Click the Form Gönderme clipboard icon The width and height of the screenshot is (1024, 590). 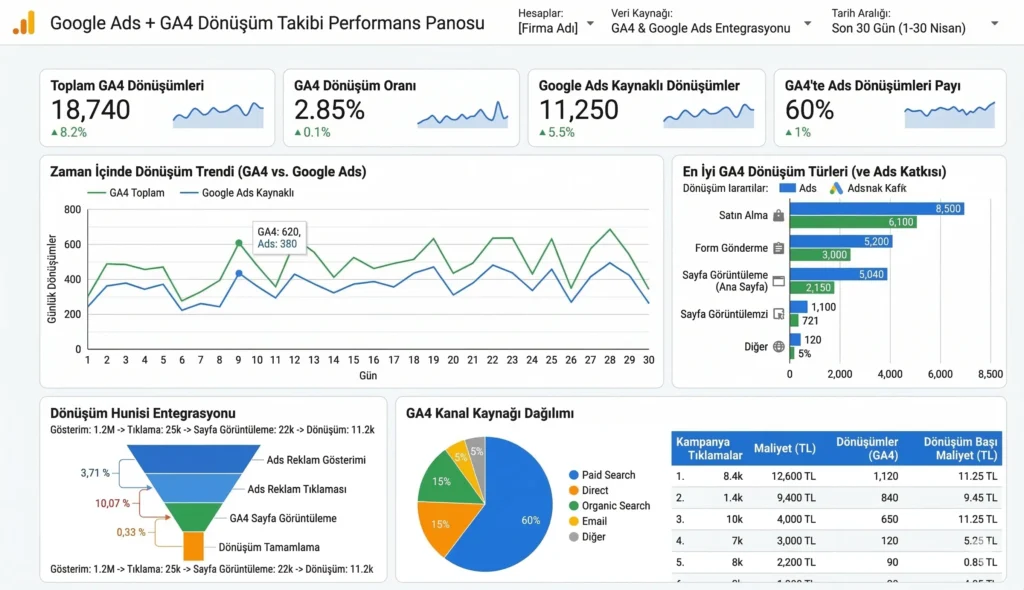(778, 247)
